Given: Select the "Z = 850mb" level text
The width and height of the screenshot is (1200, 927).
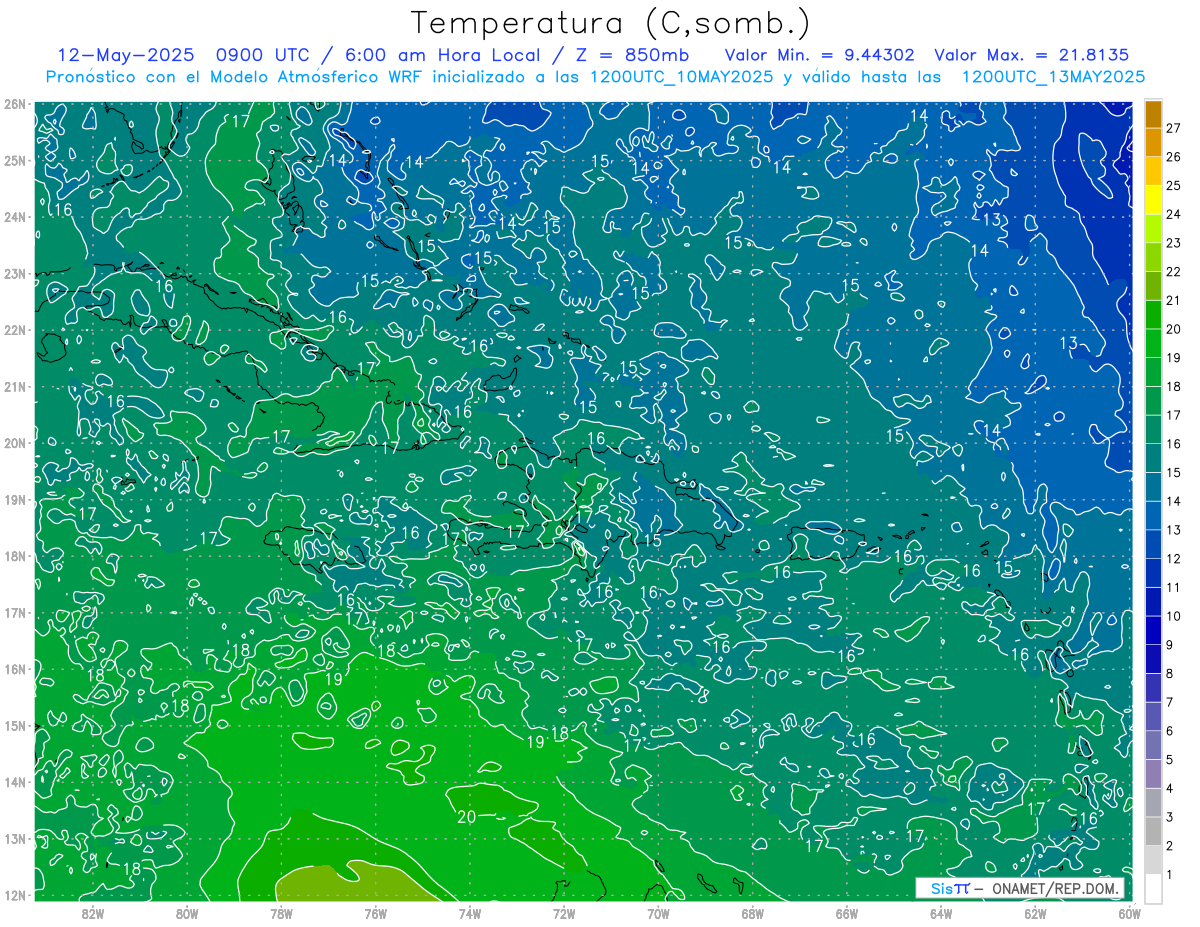Looking at the screenshot, I should pyautogui.click(x=631, y=55).
